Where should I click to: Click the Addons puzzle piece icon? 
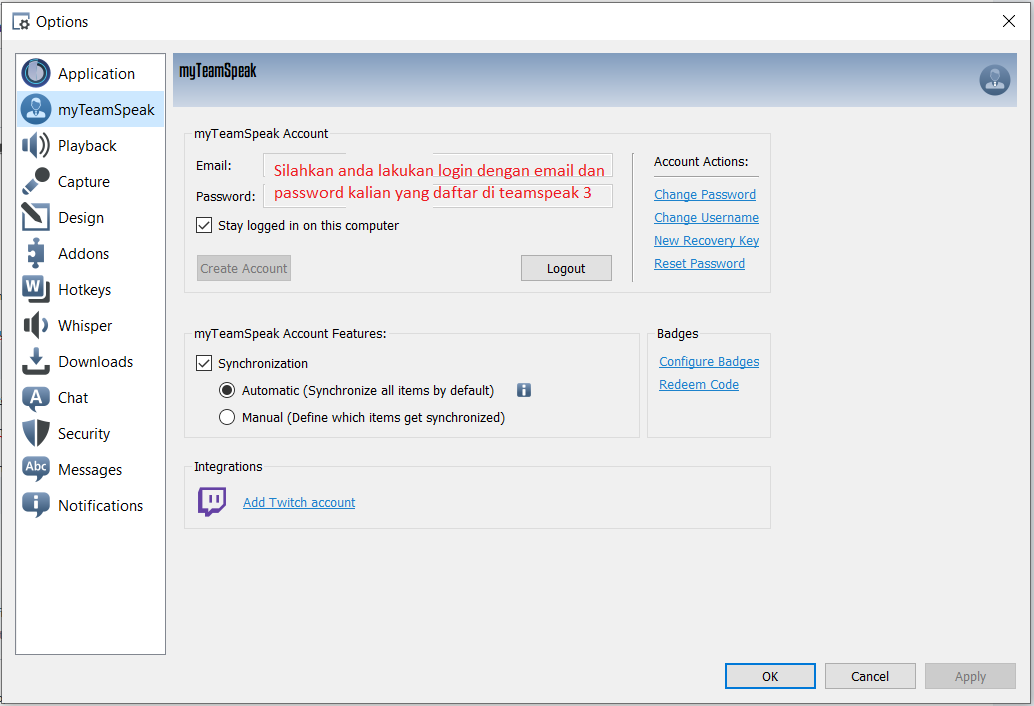click(36, 253)
